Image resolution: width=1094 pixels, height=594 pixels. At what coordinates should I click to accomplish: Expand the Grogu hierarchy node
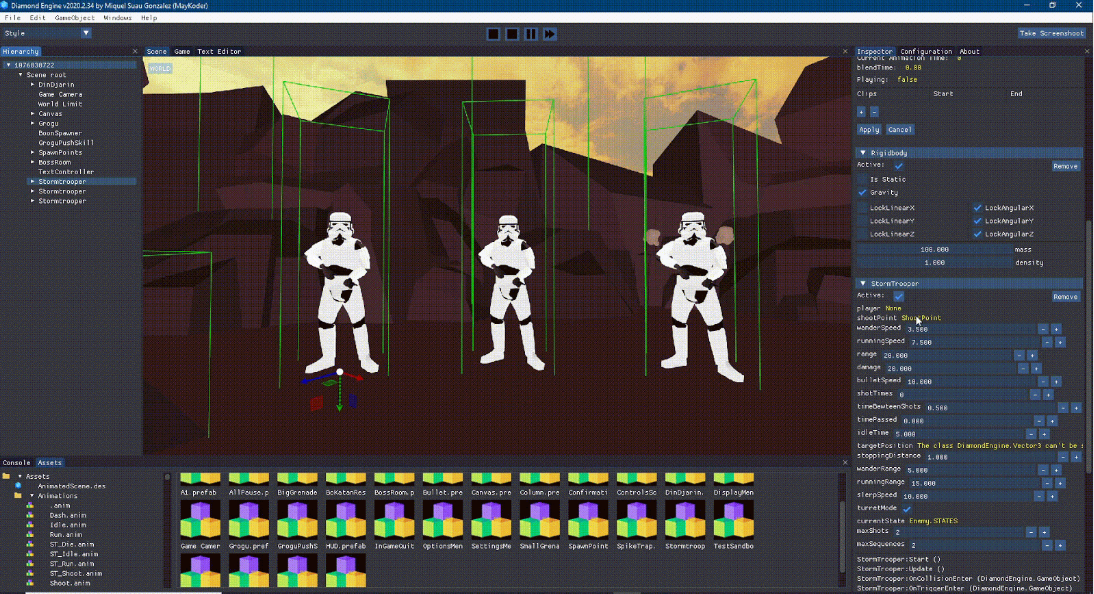click(33, 124)
